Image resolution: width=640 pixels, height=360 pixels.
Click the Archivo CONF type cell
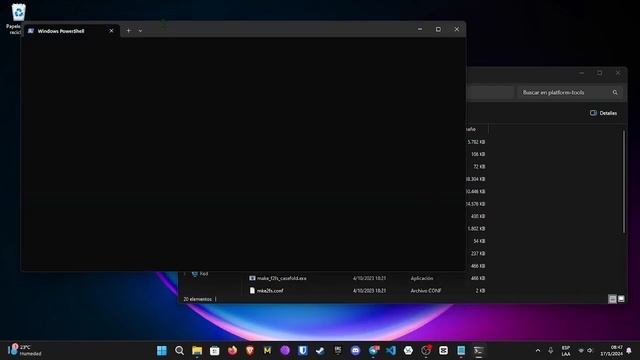point(426,291)
